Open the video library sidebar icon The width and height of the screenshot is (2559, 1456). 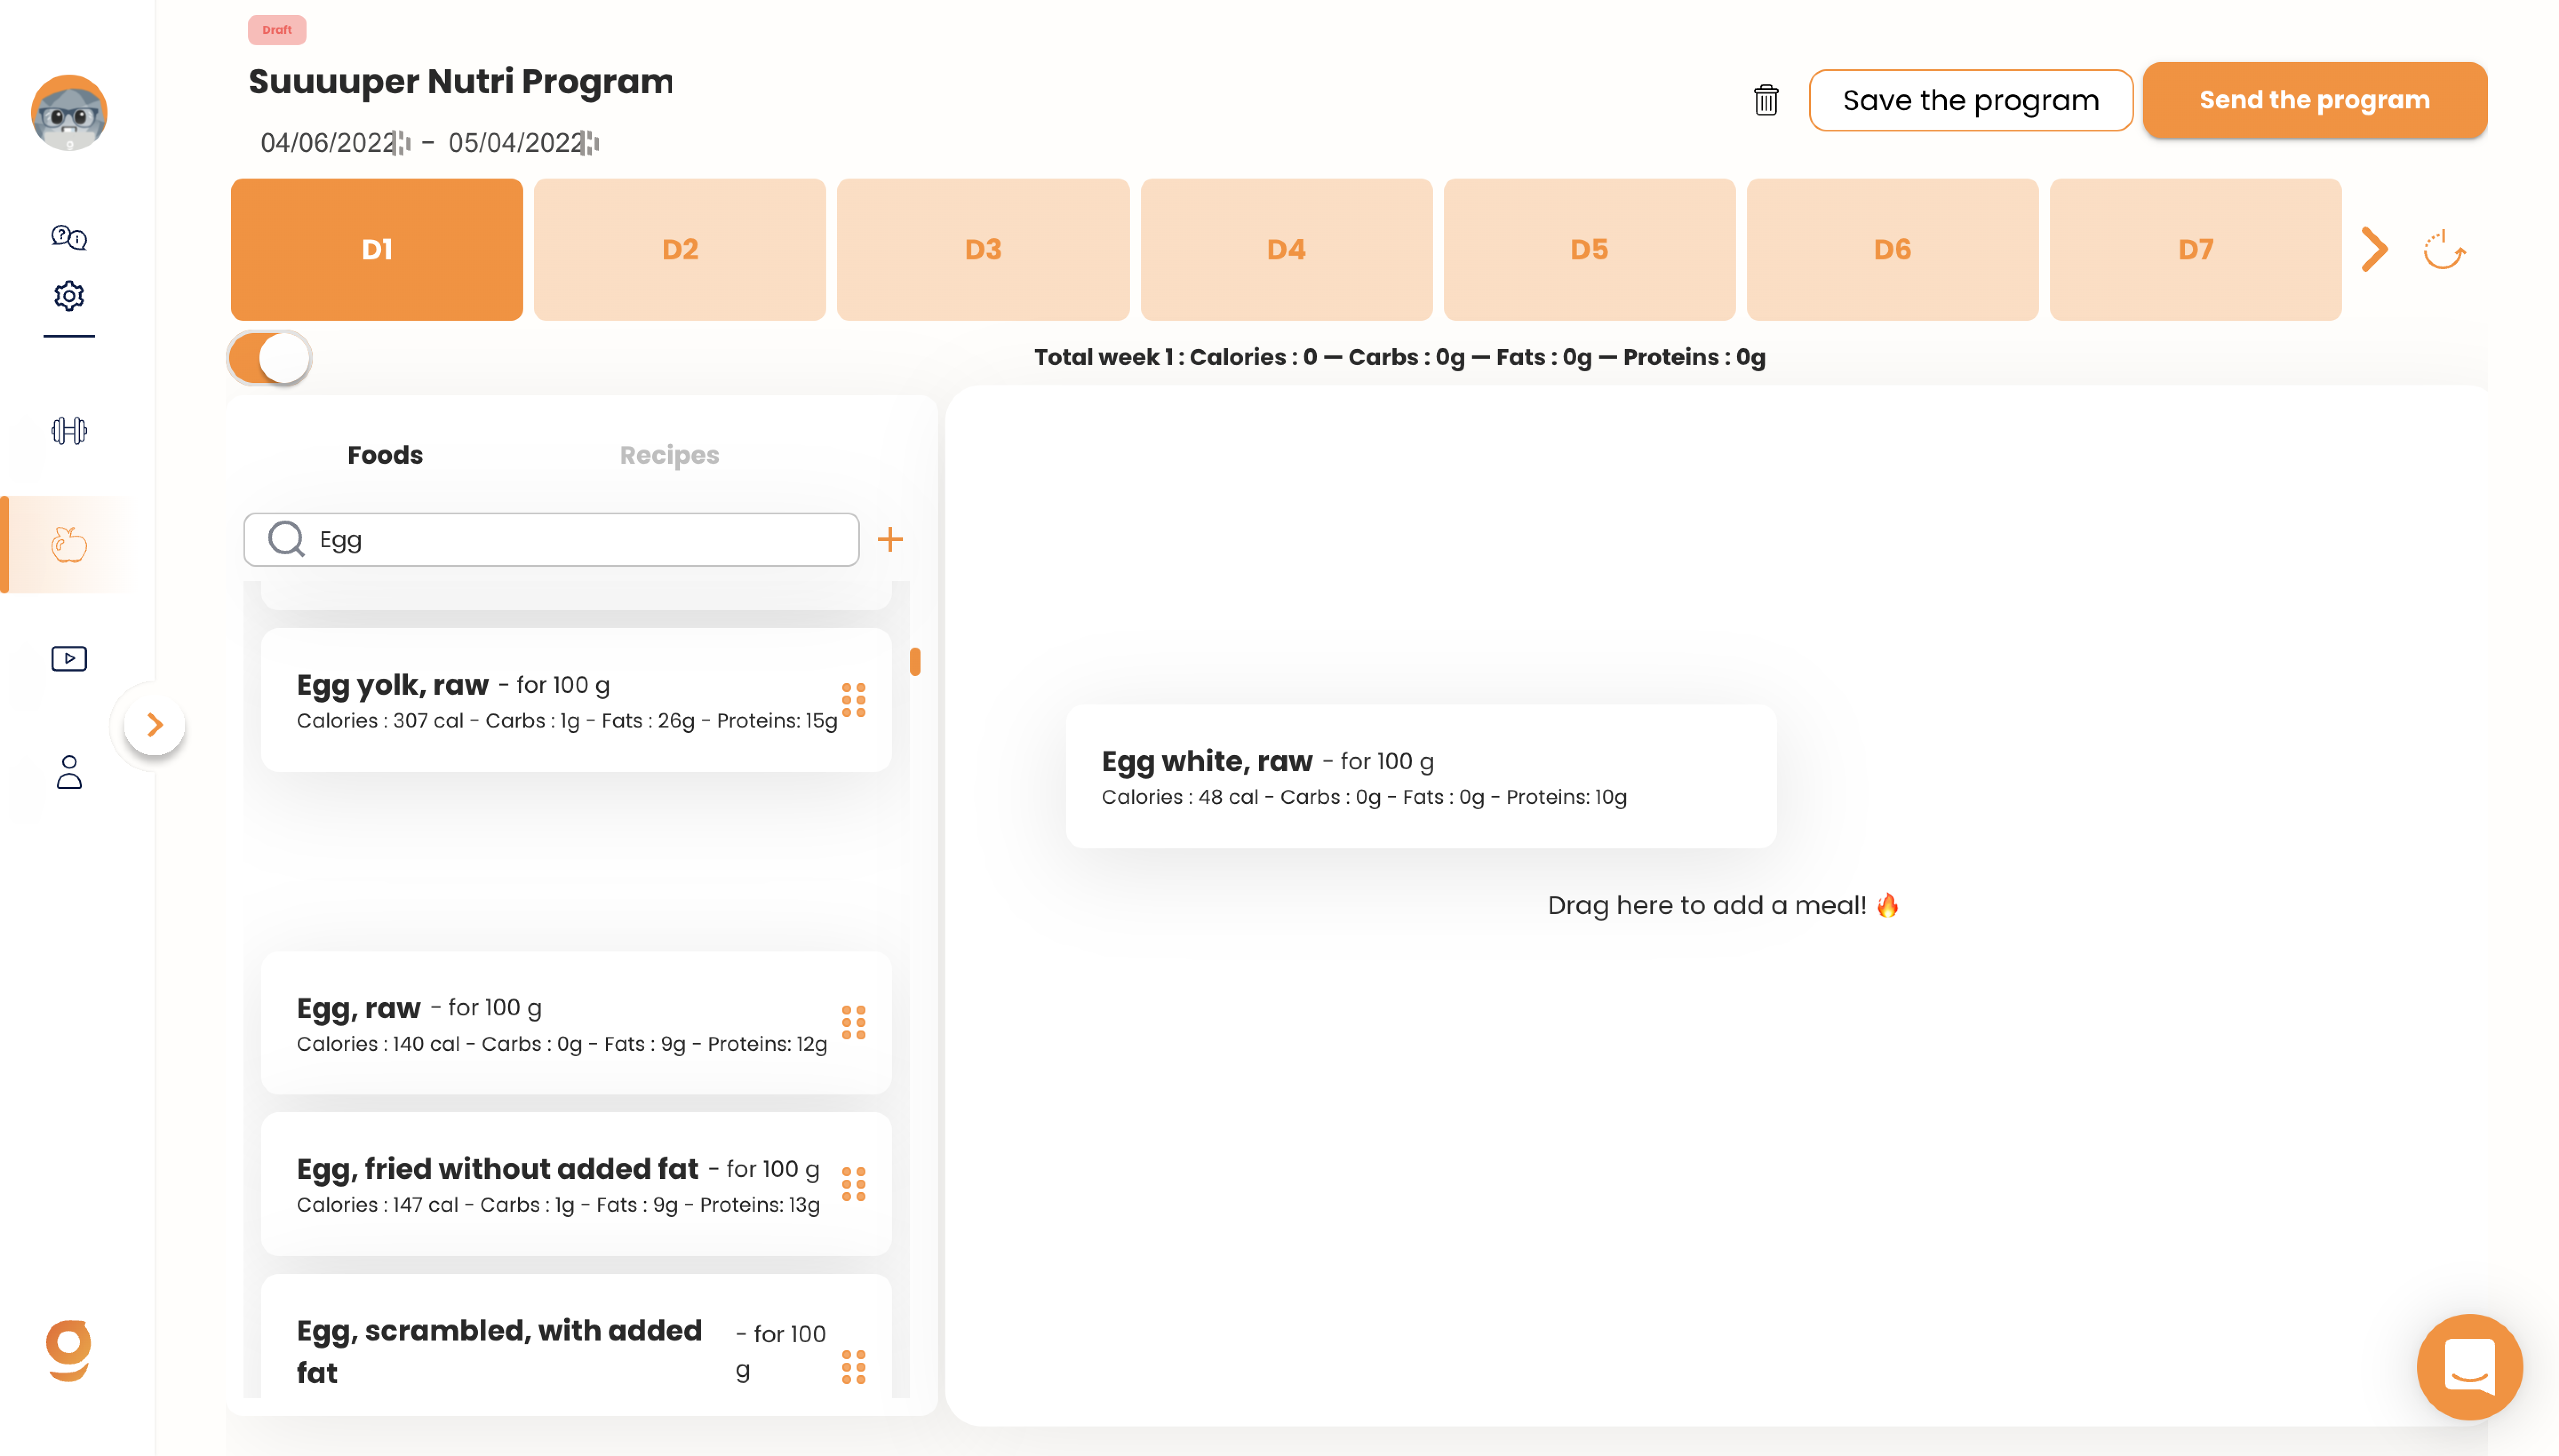click(69, 658)
